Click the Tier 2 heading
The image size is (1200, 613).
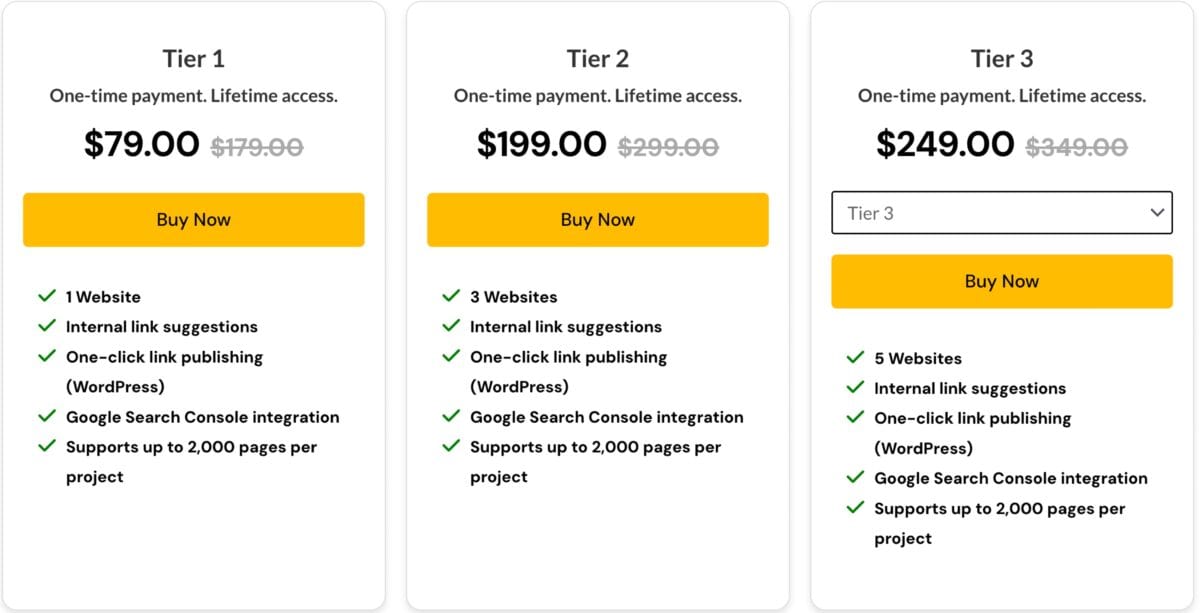coord(597,59)
